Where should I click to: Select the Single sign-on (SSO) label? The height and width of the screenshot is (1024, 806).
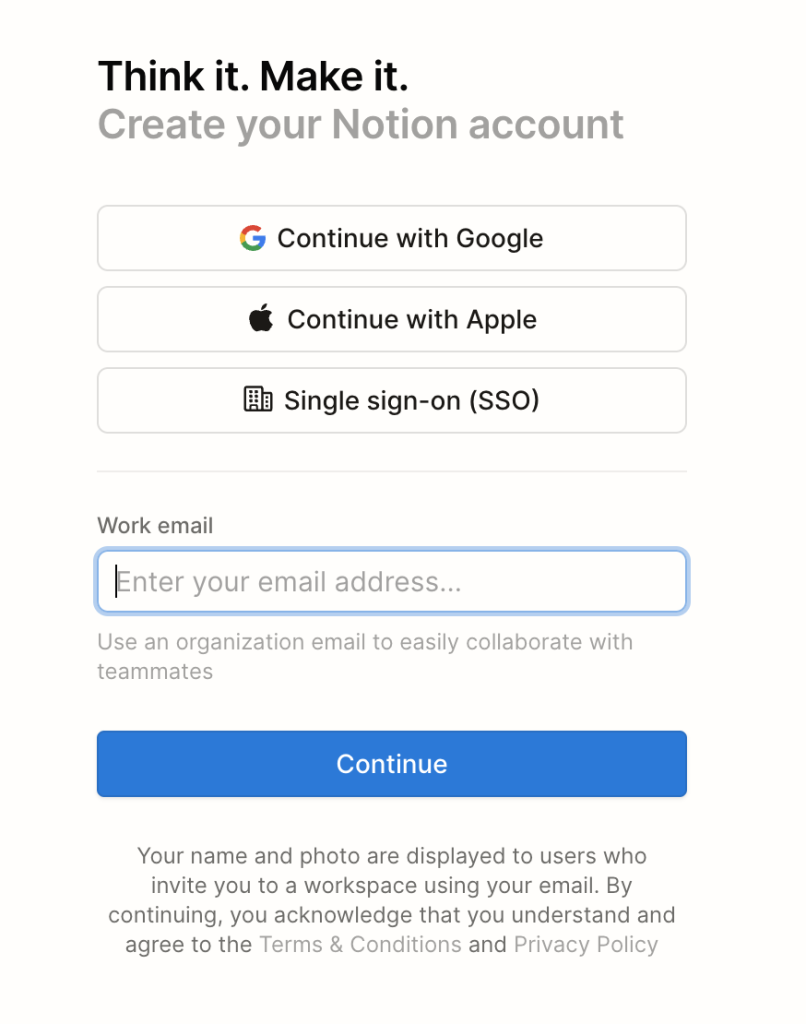coord(412,400)
